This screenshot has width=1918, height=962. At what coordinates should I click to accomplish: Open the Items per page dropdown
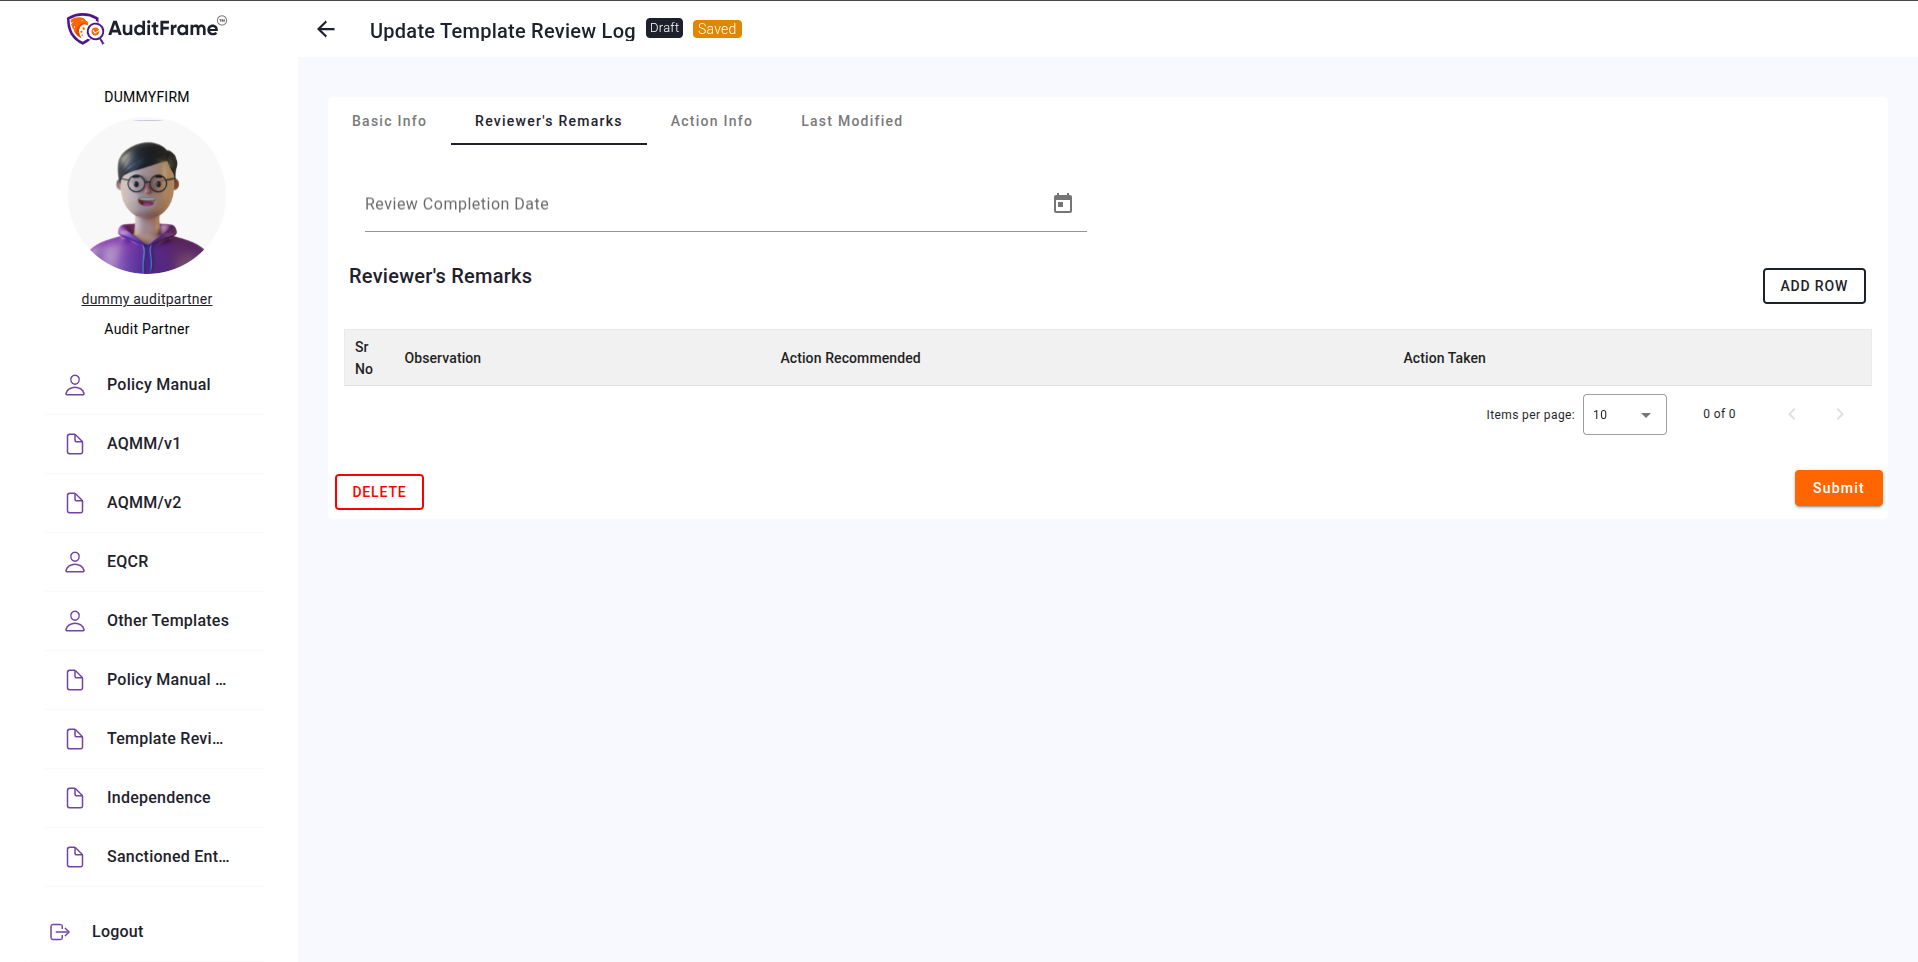pos(1624,415)
